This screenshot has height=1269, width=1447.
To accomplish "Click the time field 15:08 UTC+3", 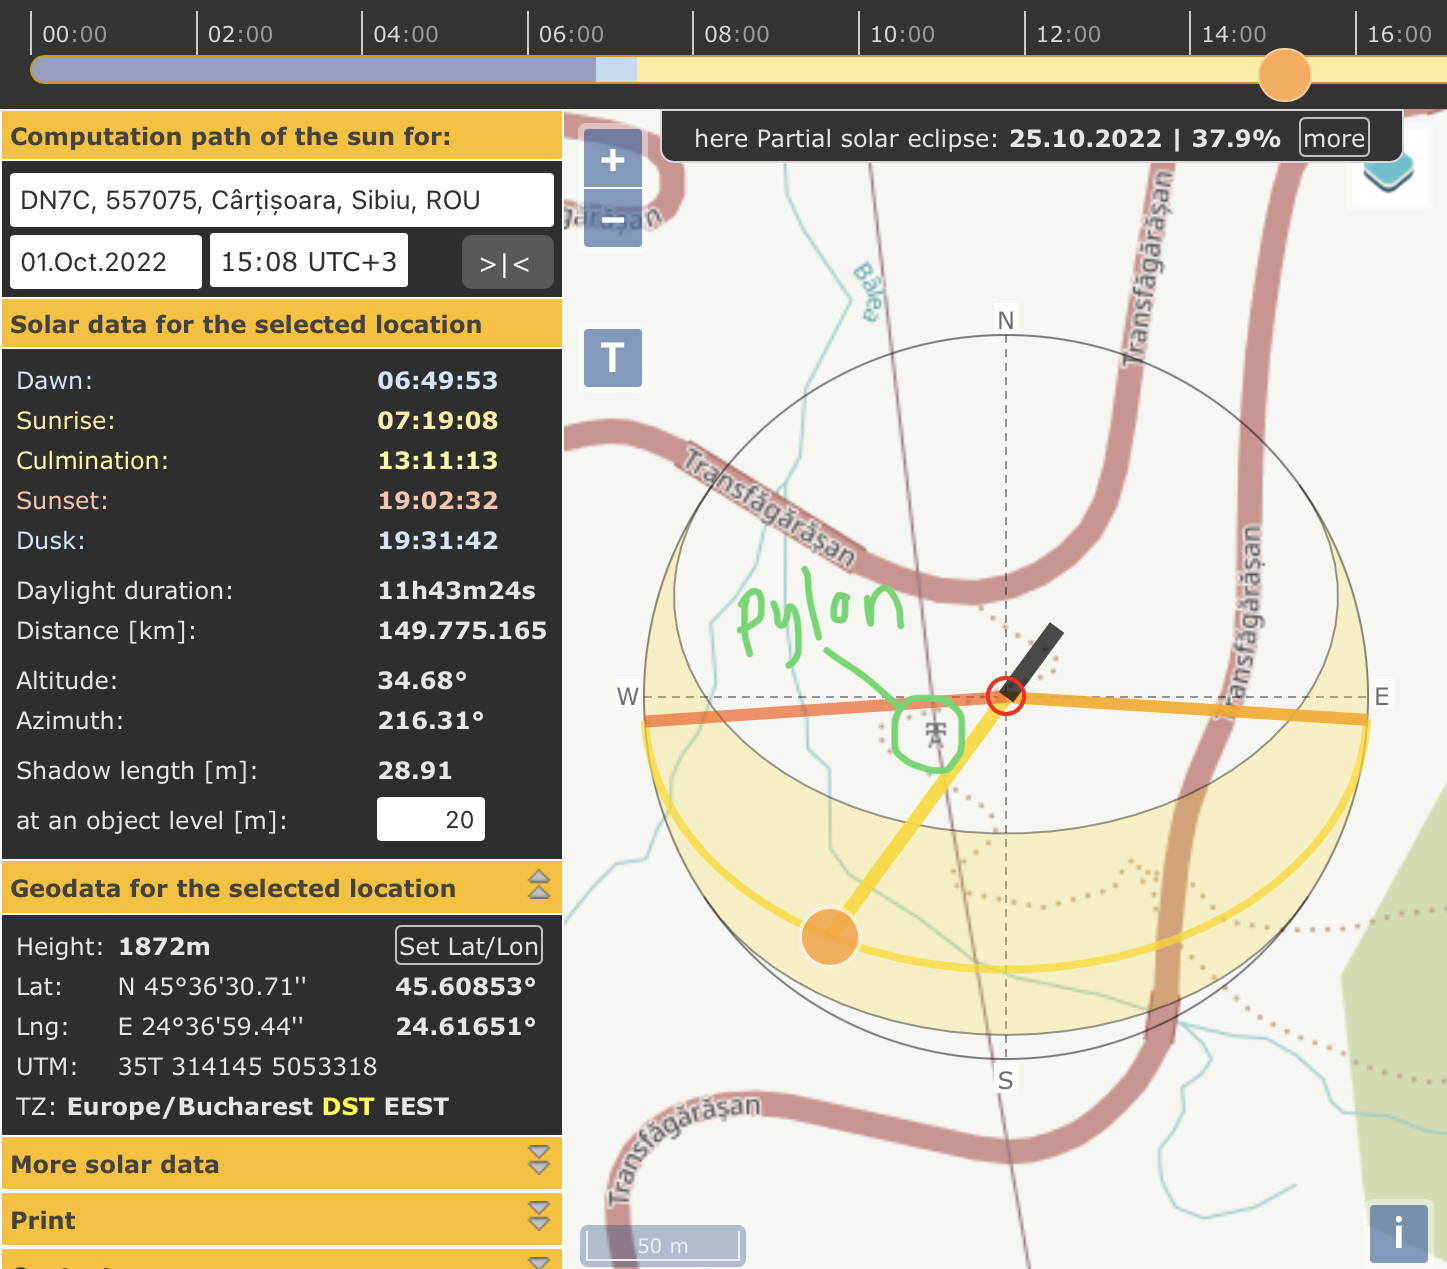I will coord(308,262).
